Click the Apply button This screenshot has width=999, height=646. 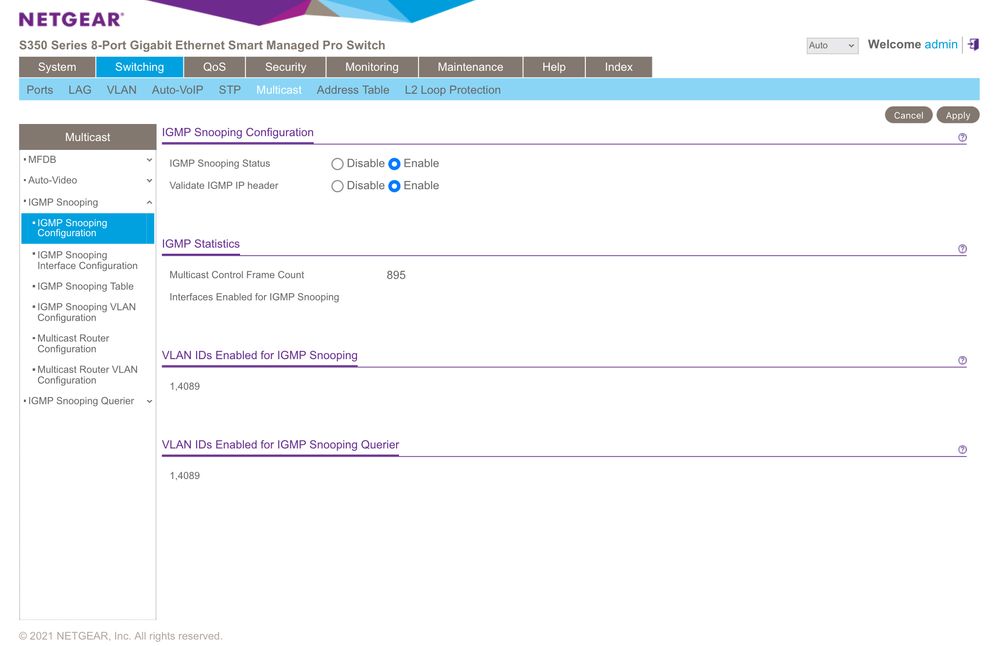pyautogui.click(x=957, y=115)
